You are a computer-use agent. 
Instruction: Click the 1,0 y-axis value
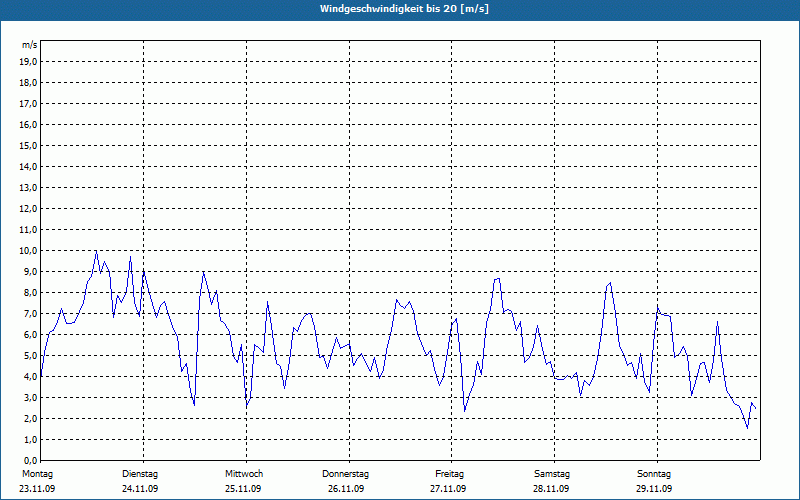pos(30,439)
